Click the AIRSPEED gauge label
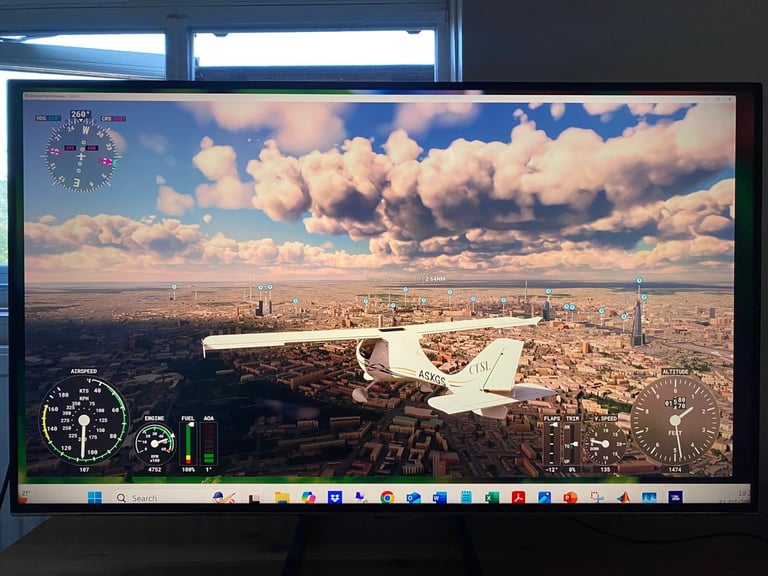The height and width of the screenshot is (576, 768). [x=84, y=371]
